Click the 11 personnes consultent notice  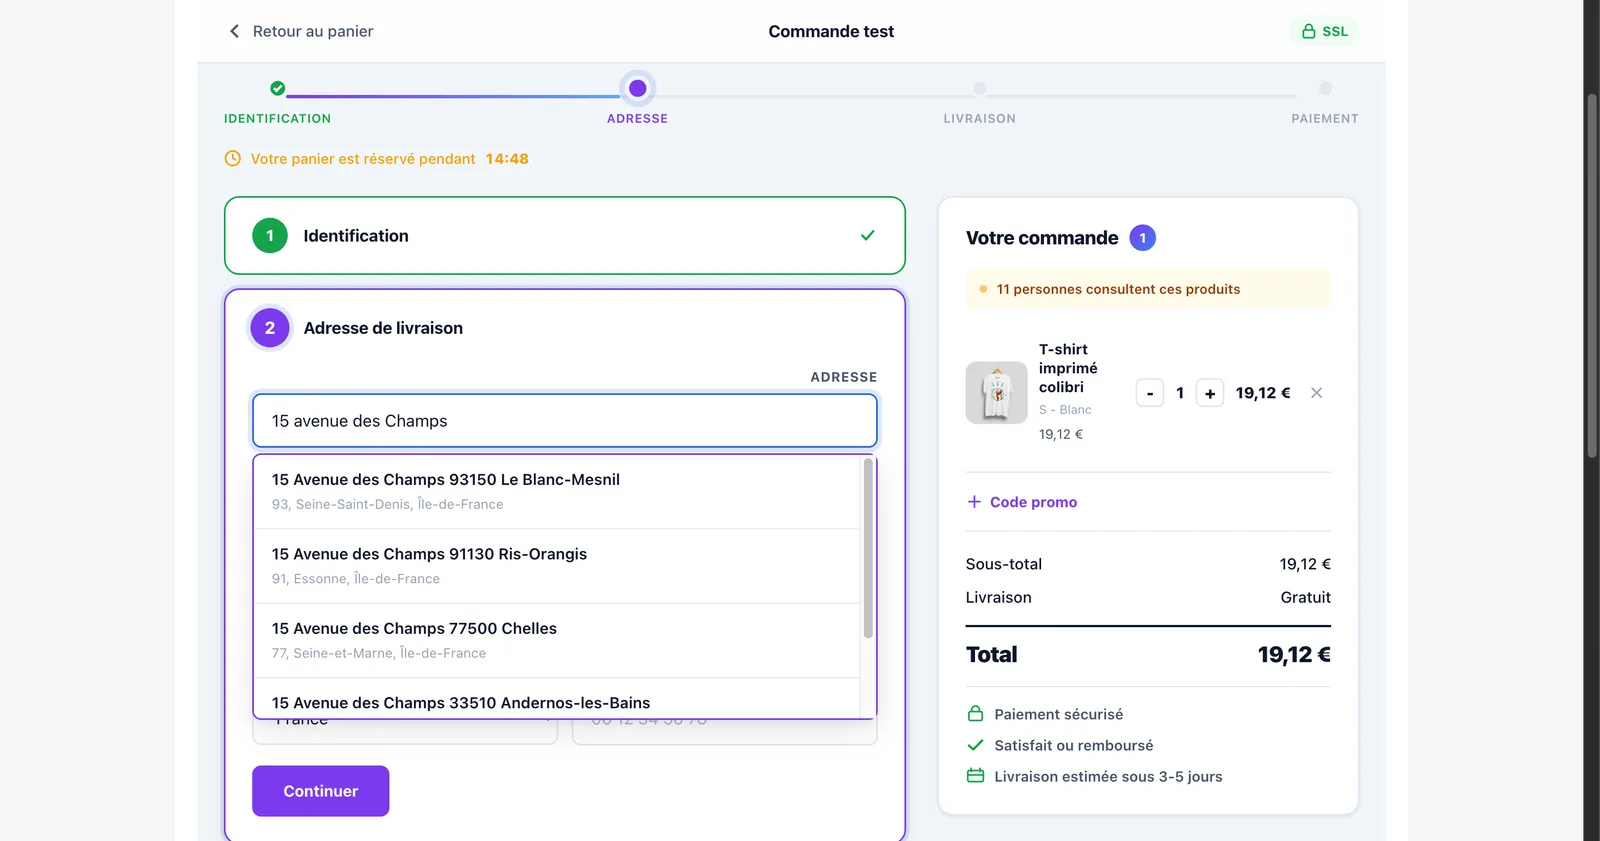[1148, 289]
